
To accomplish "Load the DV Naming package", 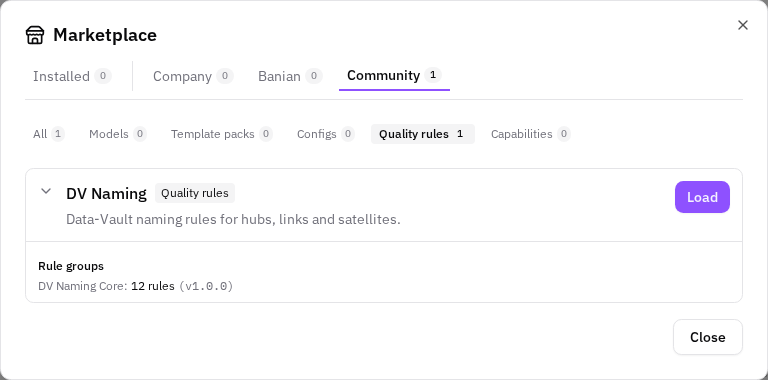I will 702,197.
